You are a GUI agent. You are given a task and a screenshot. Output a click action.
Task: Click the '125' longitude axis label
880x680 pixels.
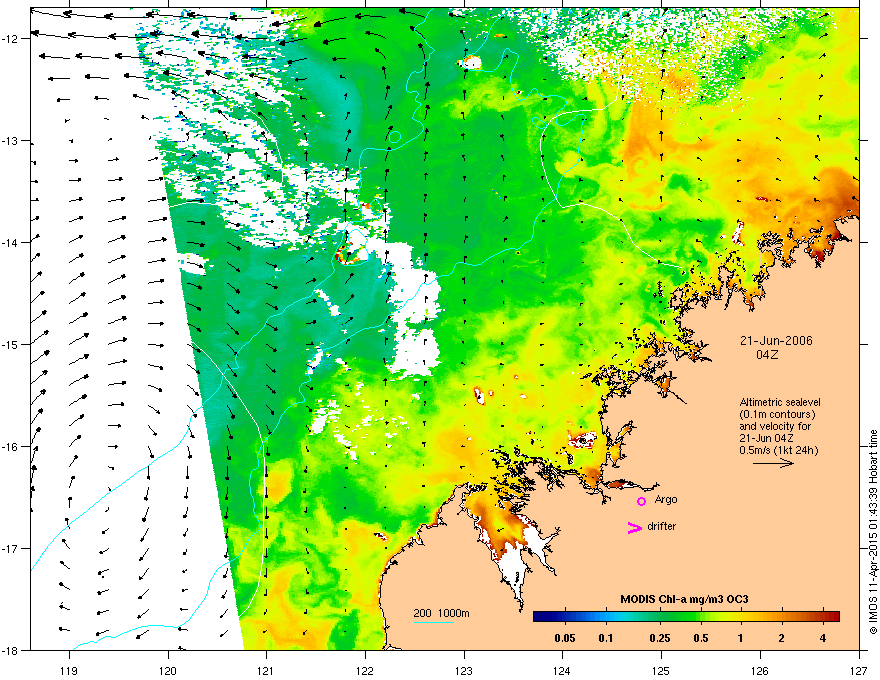662,671
